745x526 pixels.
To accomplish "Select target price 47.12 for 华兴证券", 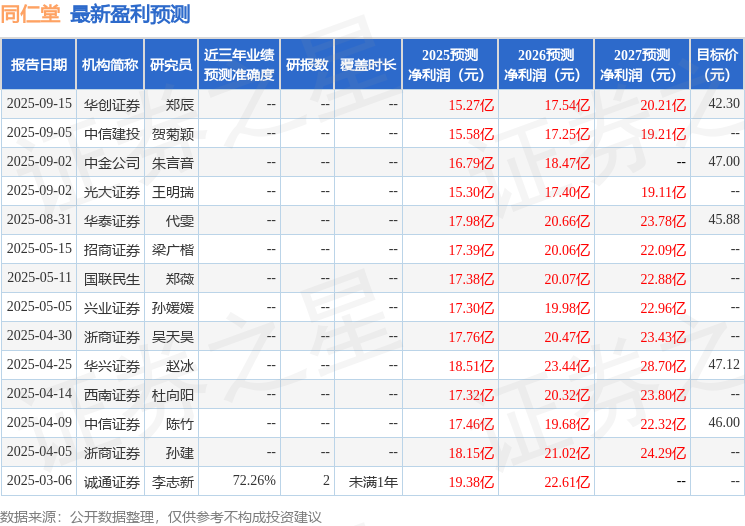I will click(x=724, y=364).
